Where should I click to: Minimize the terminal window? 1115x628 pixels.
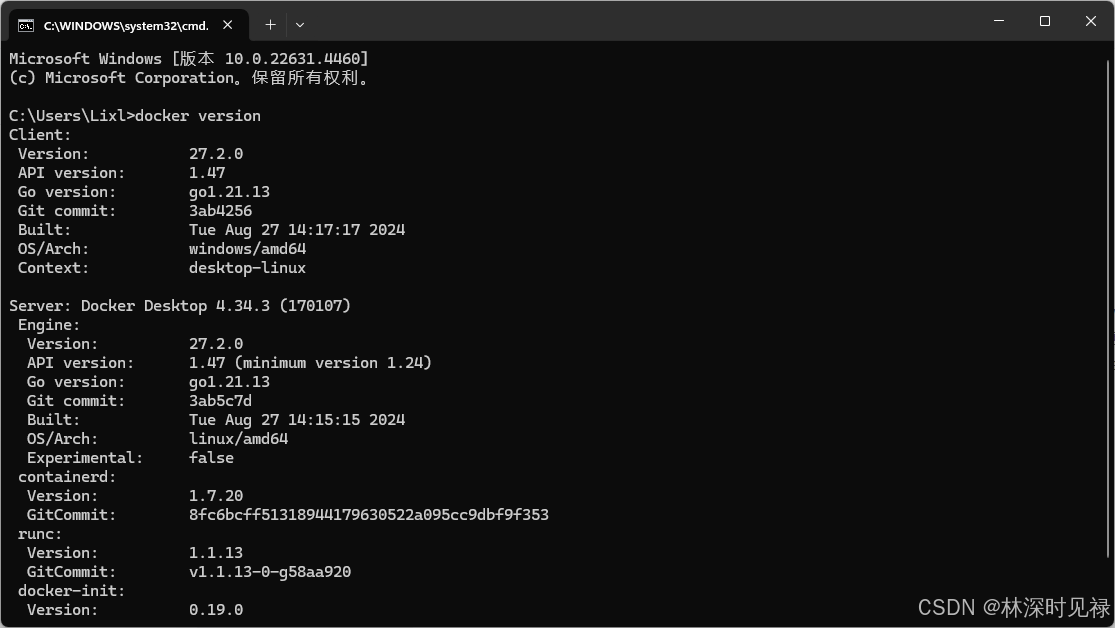coord(999,21)
